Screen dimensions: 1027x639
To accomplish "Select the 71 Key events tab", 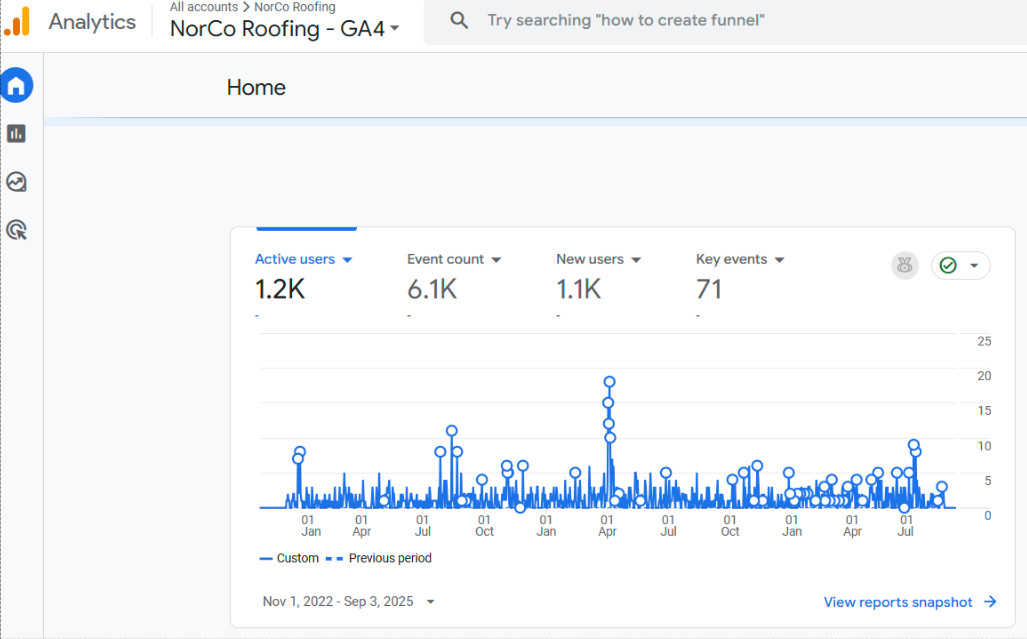I will point(740,278).
